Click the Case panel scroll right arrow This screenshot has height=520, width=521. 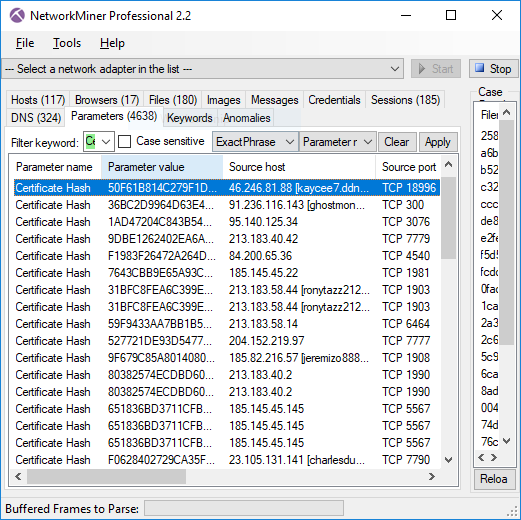coord(494,457)
